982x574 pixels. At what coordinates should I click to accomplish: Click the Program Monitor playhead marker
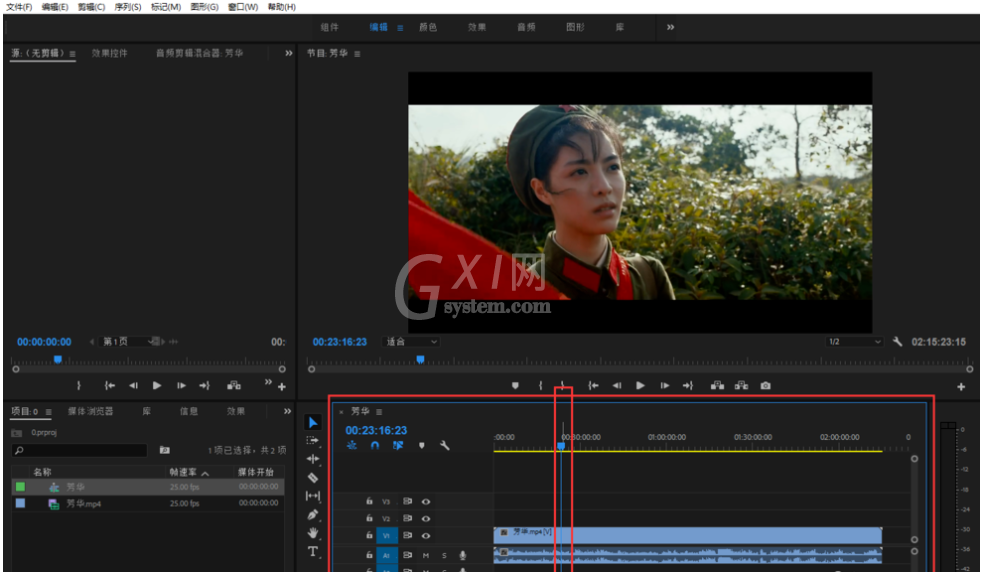(x=421, y=359)
